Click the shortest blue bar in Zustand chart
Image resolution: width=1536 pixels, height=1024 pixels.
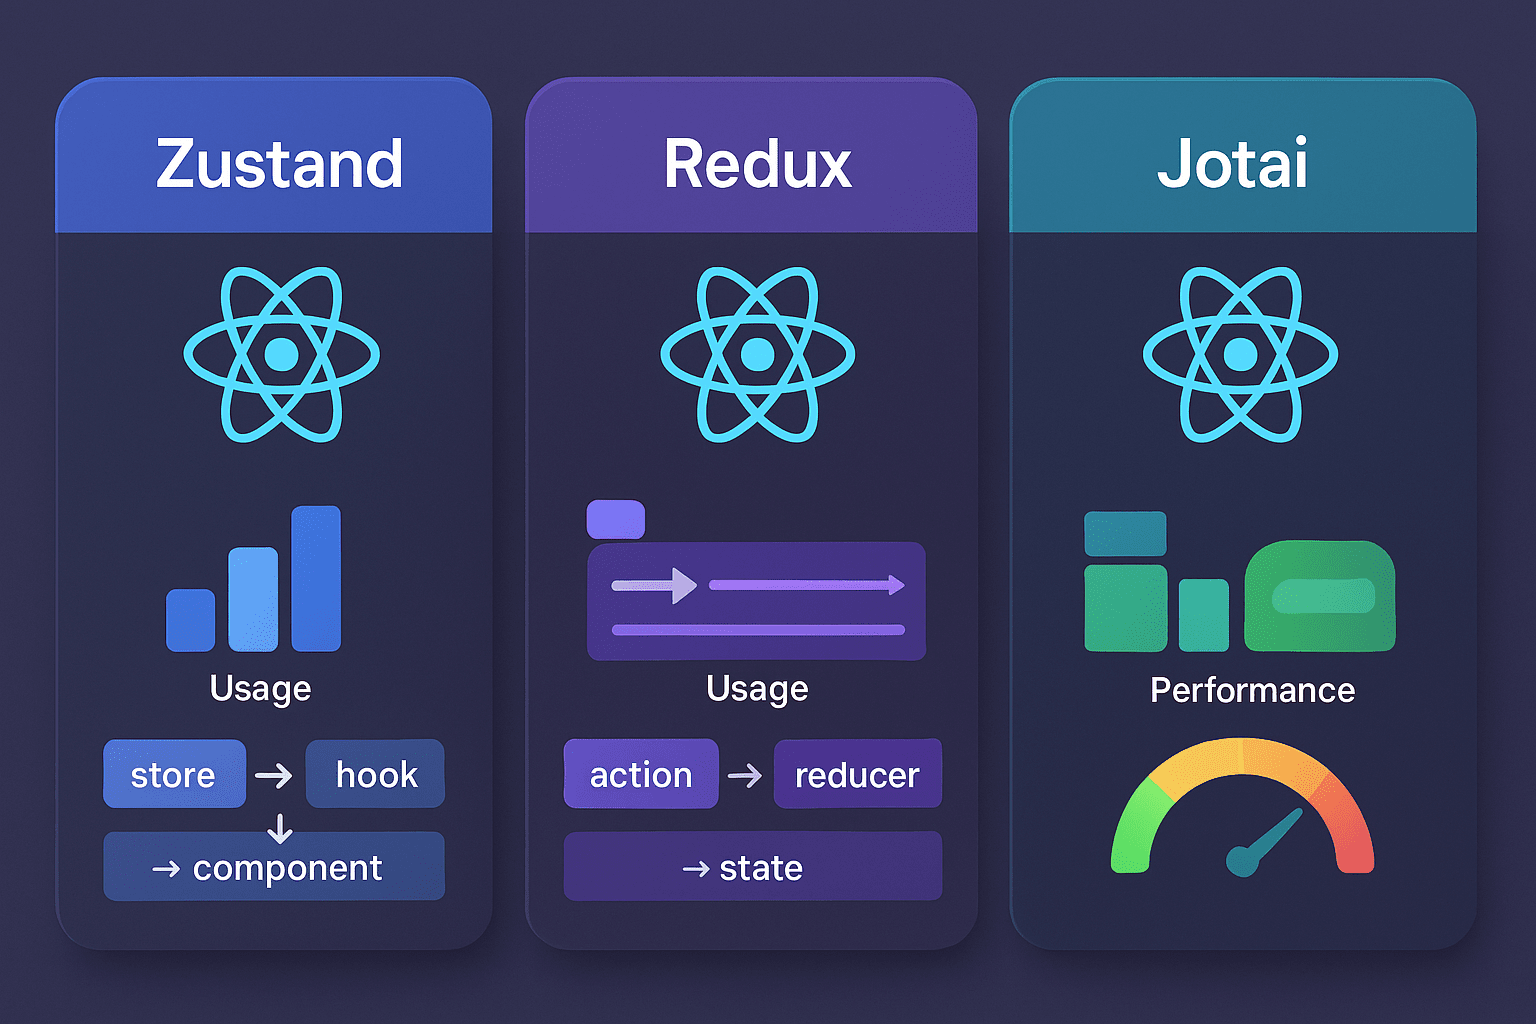click(190, 620)
